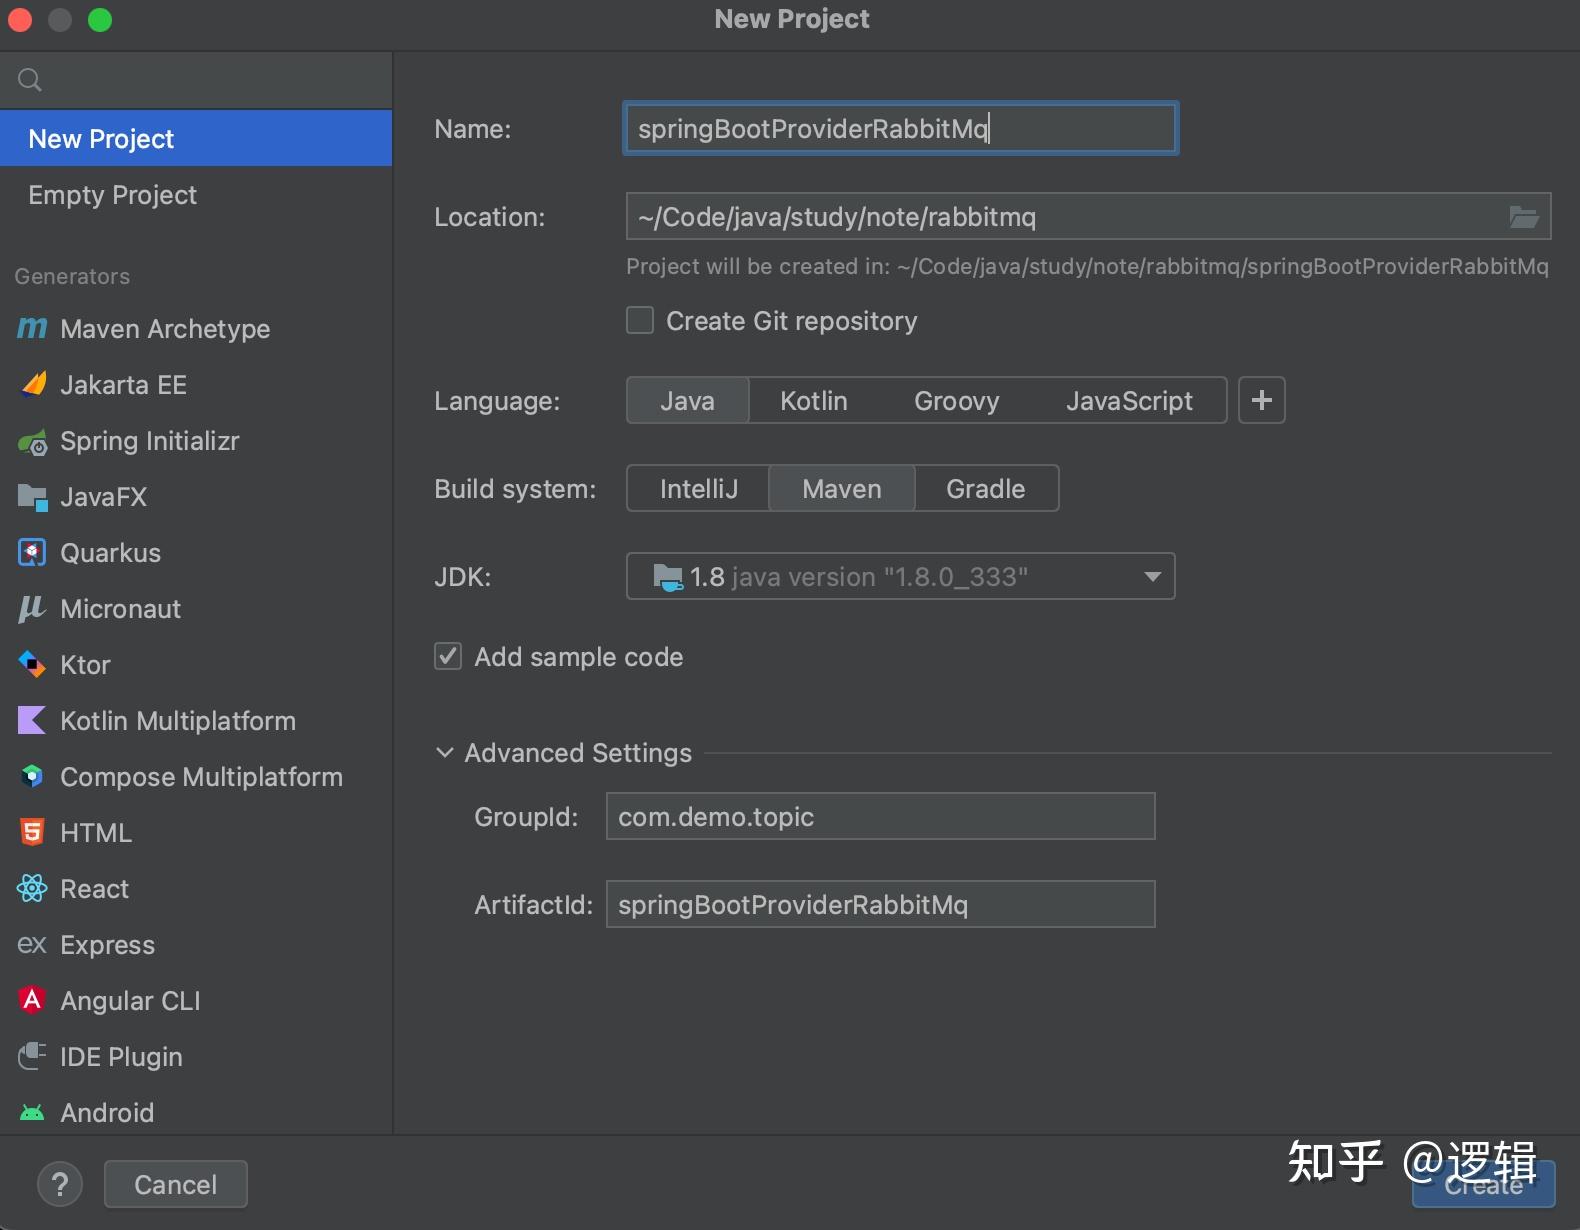Click the Create button
1580x1230 pixels.
1484,1184
